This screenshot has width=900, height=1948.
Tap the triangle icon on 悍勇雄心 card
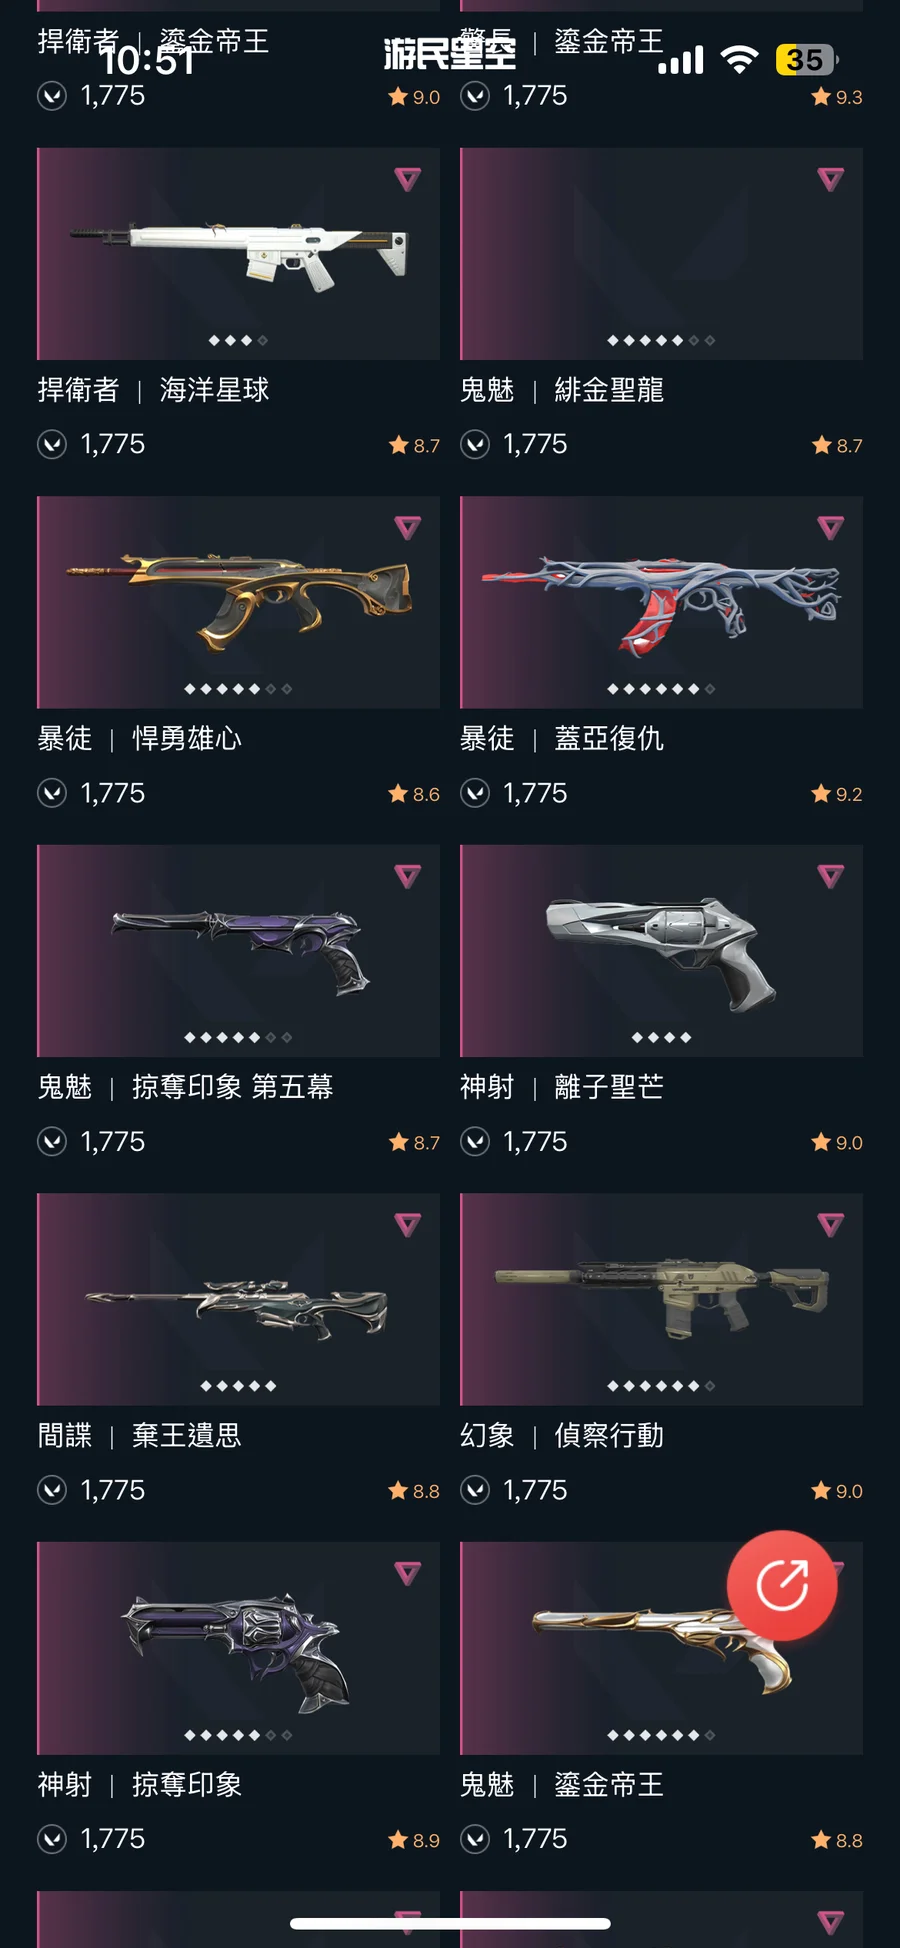407,527
